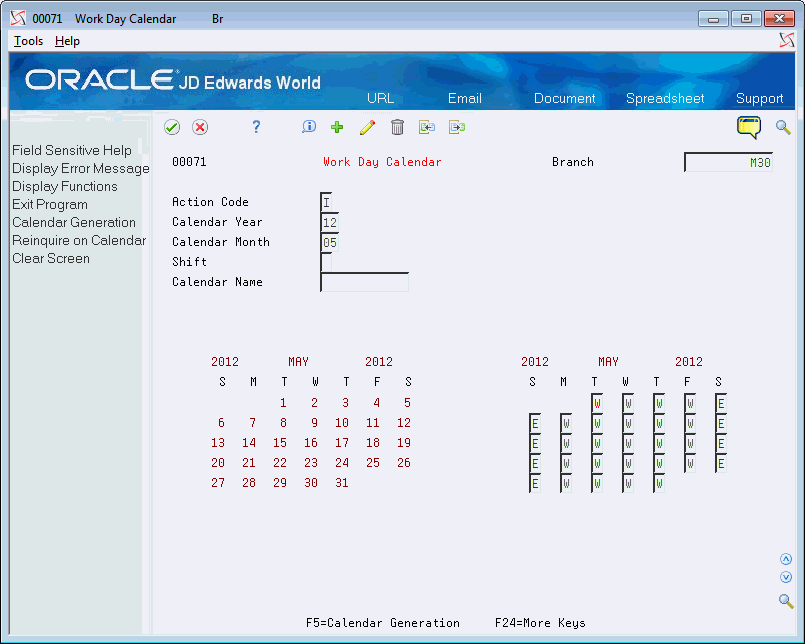Minimize the Work Day Calendar window
805x644 pixels.
pos(713,19)
